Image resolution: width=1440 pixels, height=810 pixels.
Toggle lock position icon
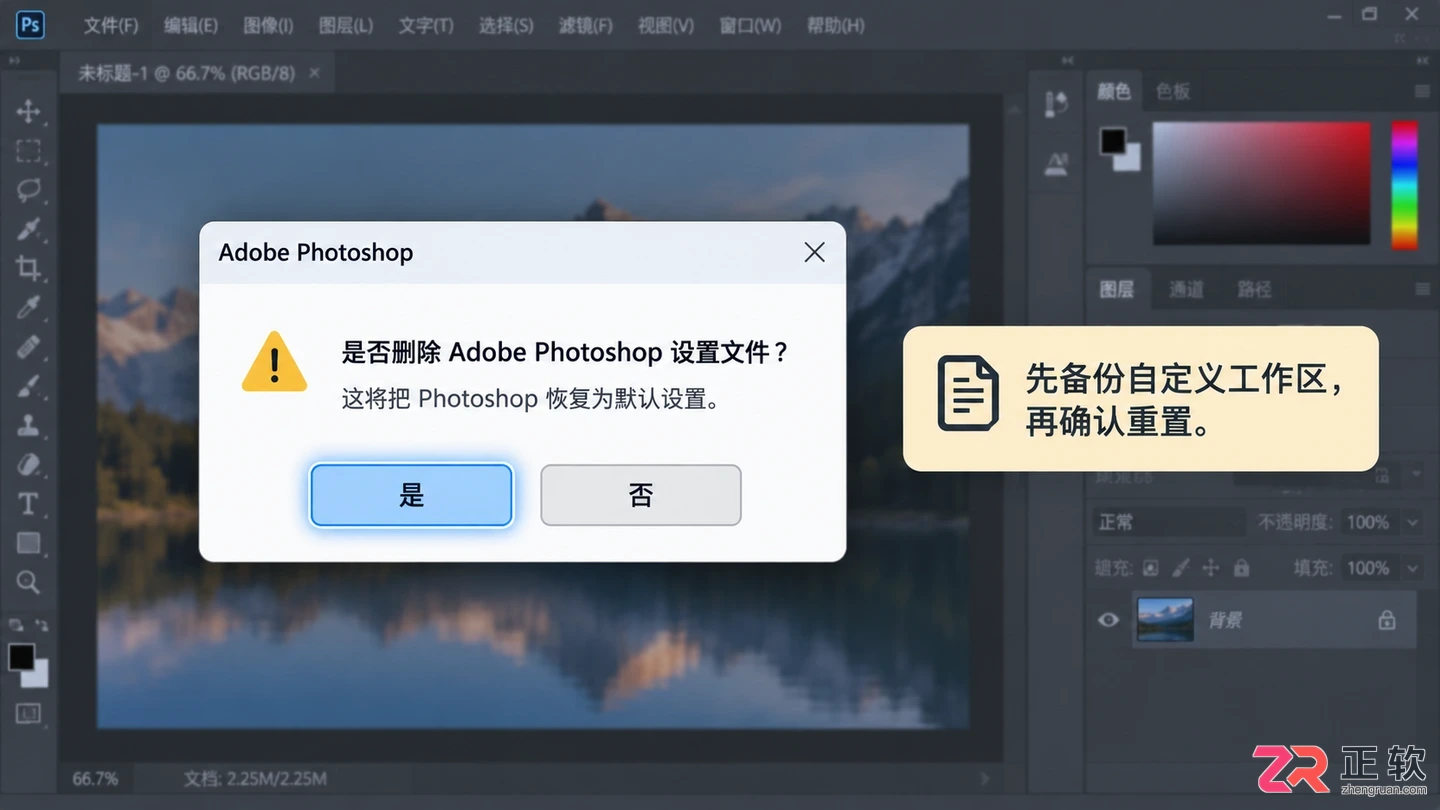(x=1211, y=568)
